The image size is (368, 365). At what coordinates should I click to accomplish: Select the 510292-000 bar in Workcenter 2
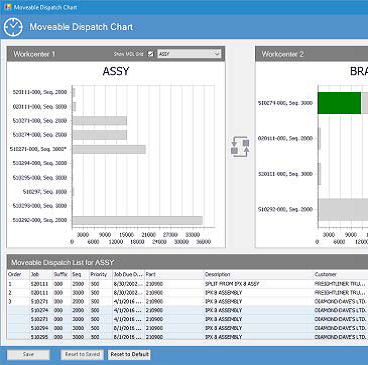coord(343,210)
